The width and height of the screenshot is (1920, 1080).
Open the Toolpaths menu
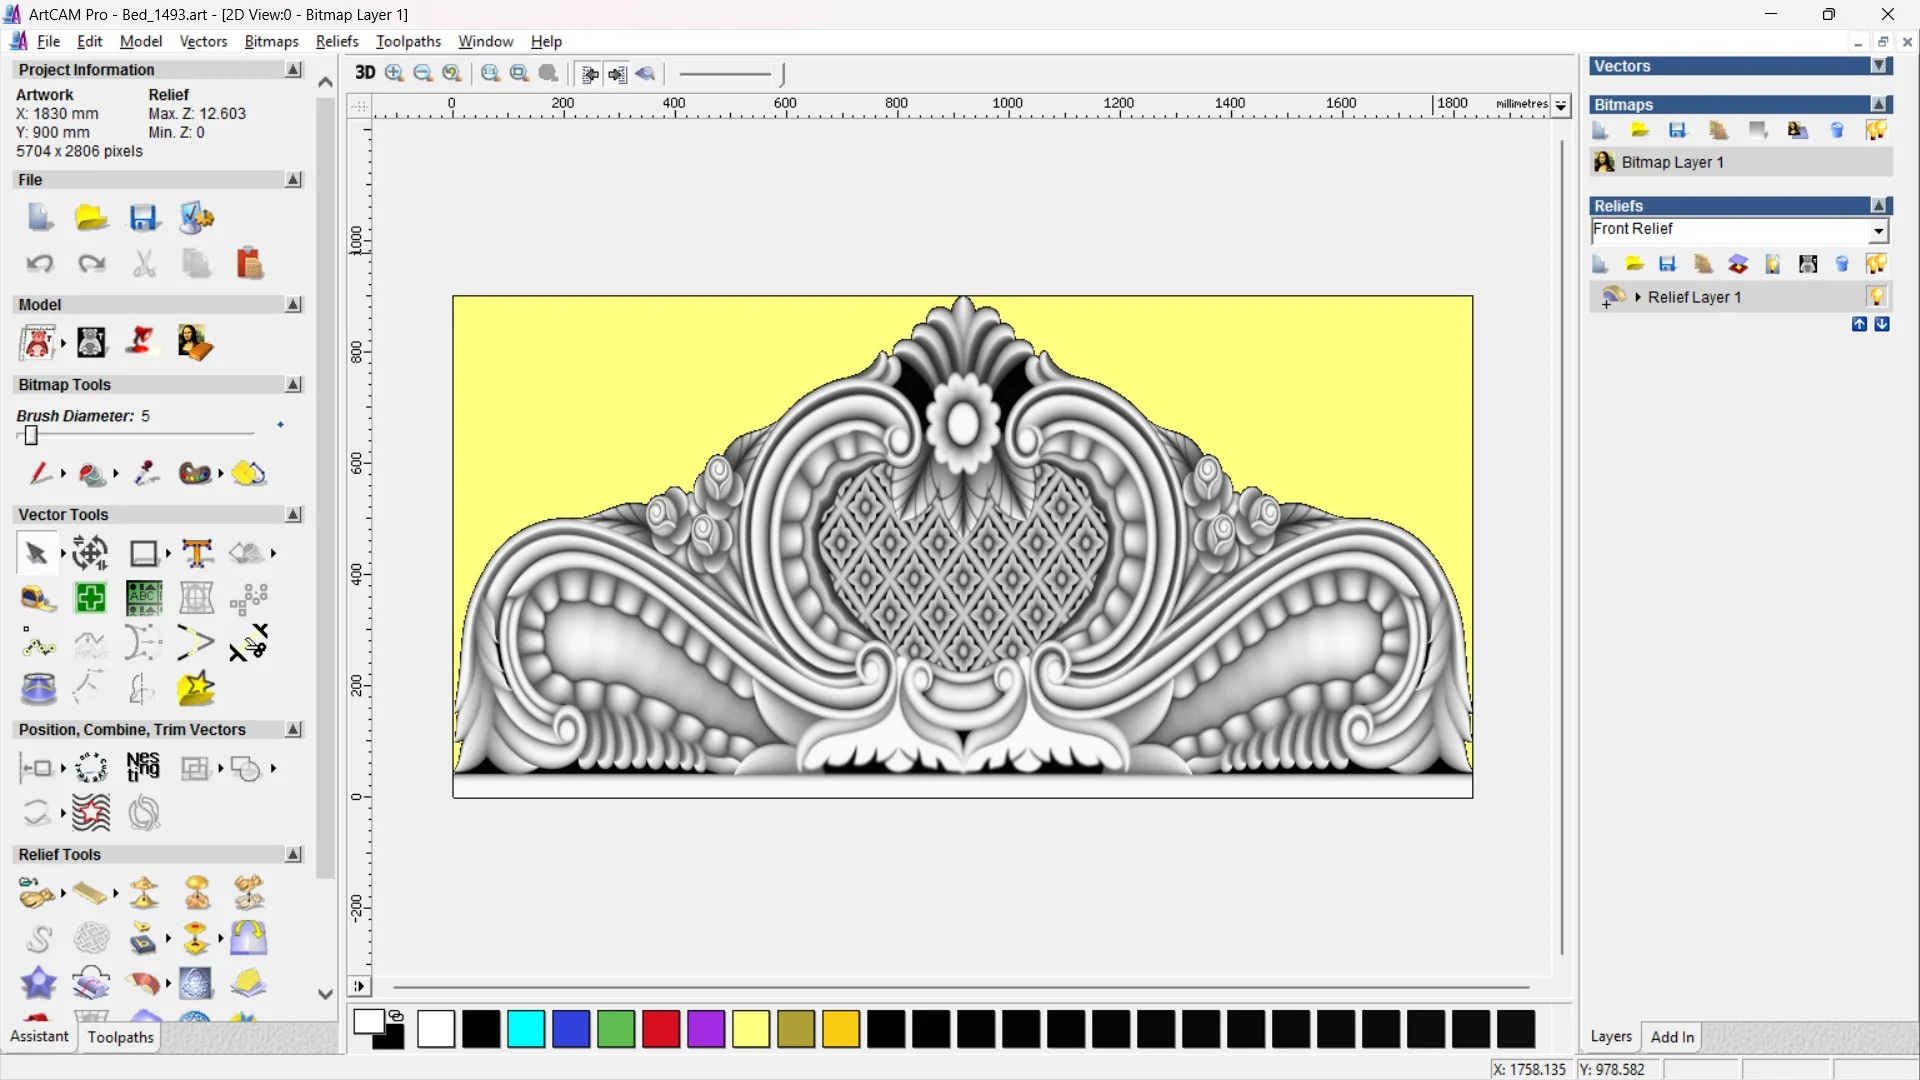coord(408,41)
